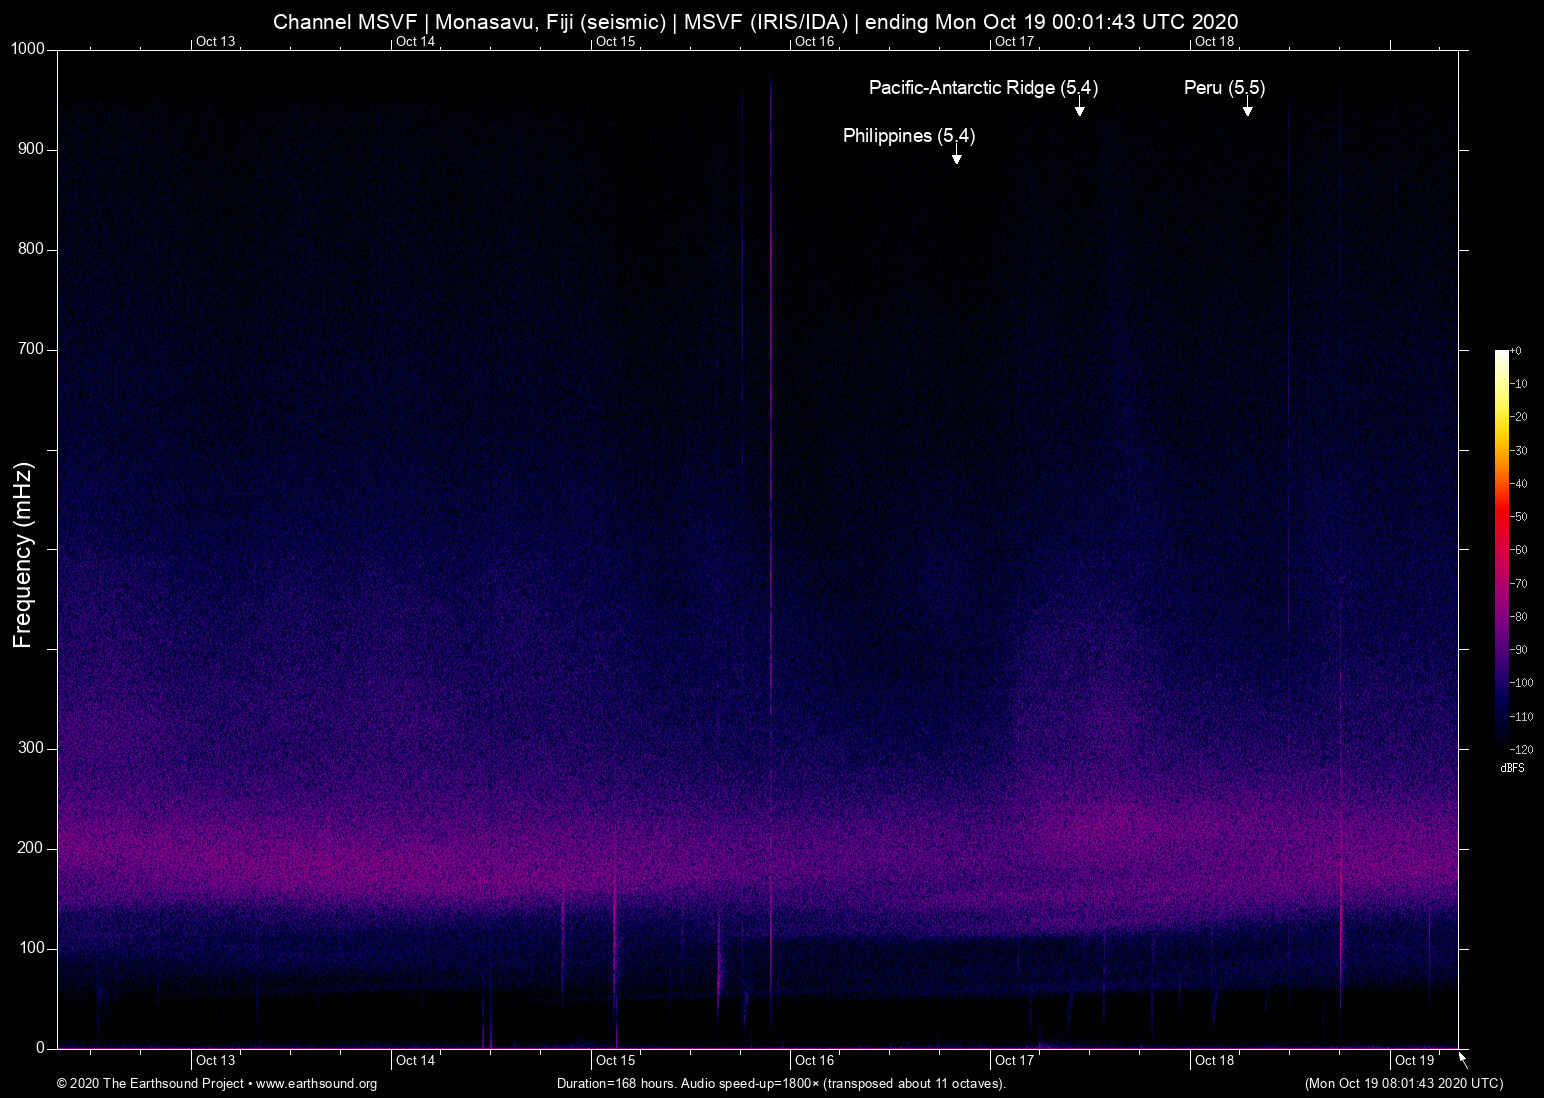This screenshot has height=1098, width=1544.
Task: Click the end-time arrow pointer at bottom-right corner
Action: click(x=1464, y=1060)
